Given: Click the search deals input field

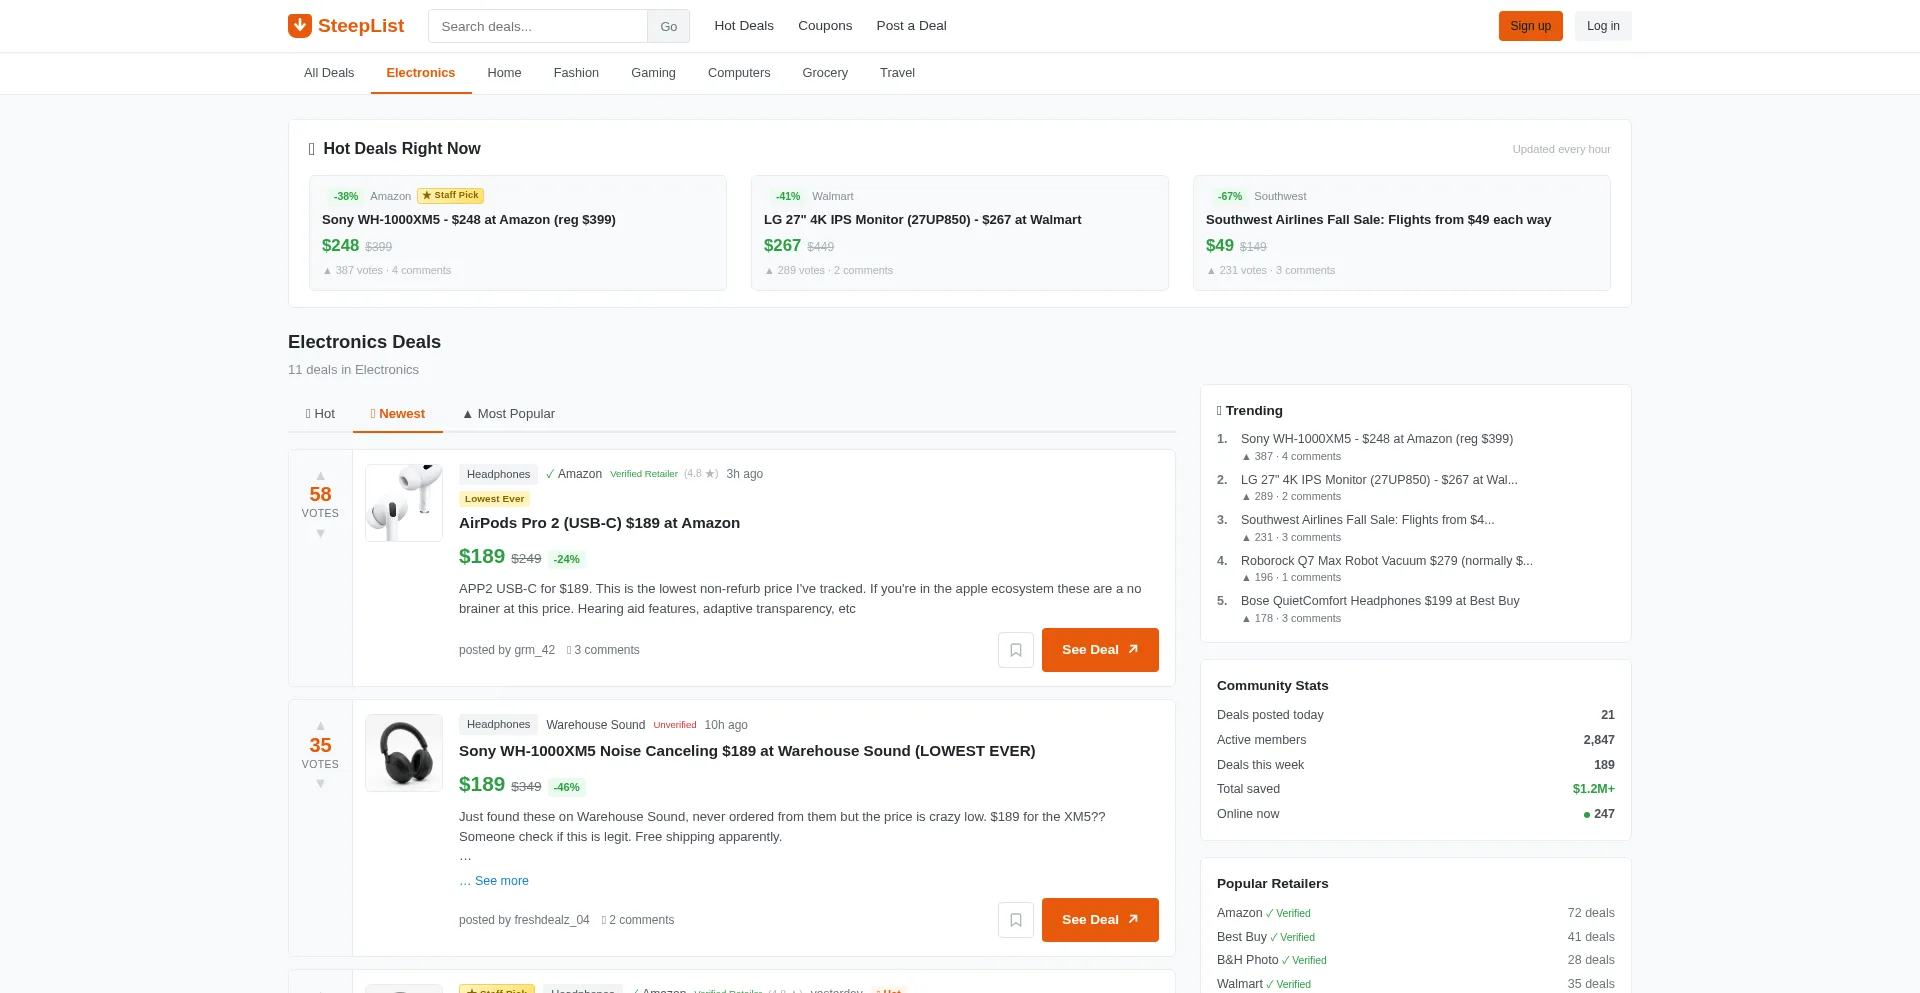Looking at the screenshot, I should tap(538, 26).
